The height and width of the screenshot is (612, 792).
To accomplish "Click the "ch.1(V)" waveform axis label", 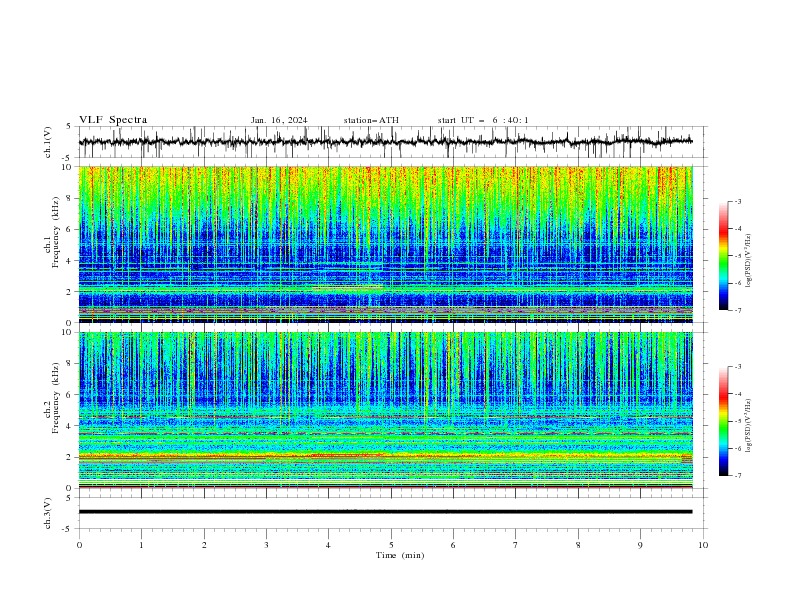I will click(x=48, y=142).
